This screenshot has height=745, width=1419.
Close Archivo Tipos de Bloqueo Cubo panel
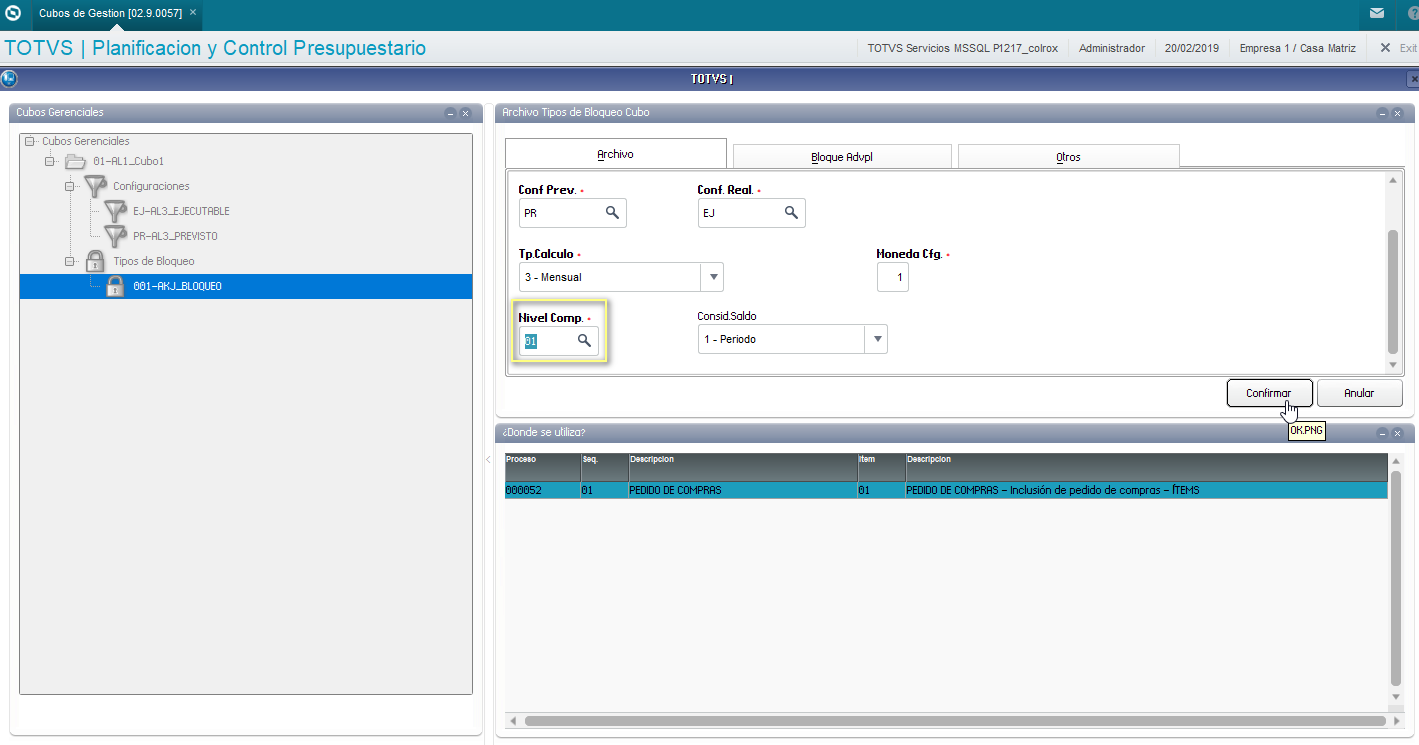tap(1397, 113)
